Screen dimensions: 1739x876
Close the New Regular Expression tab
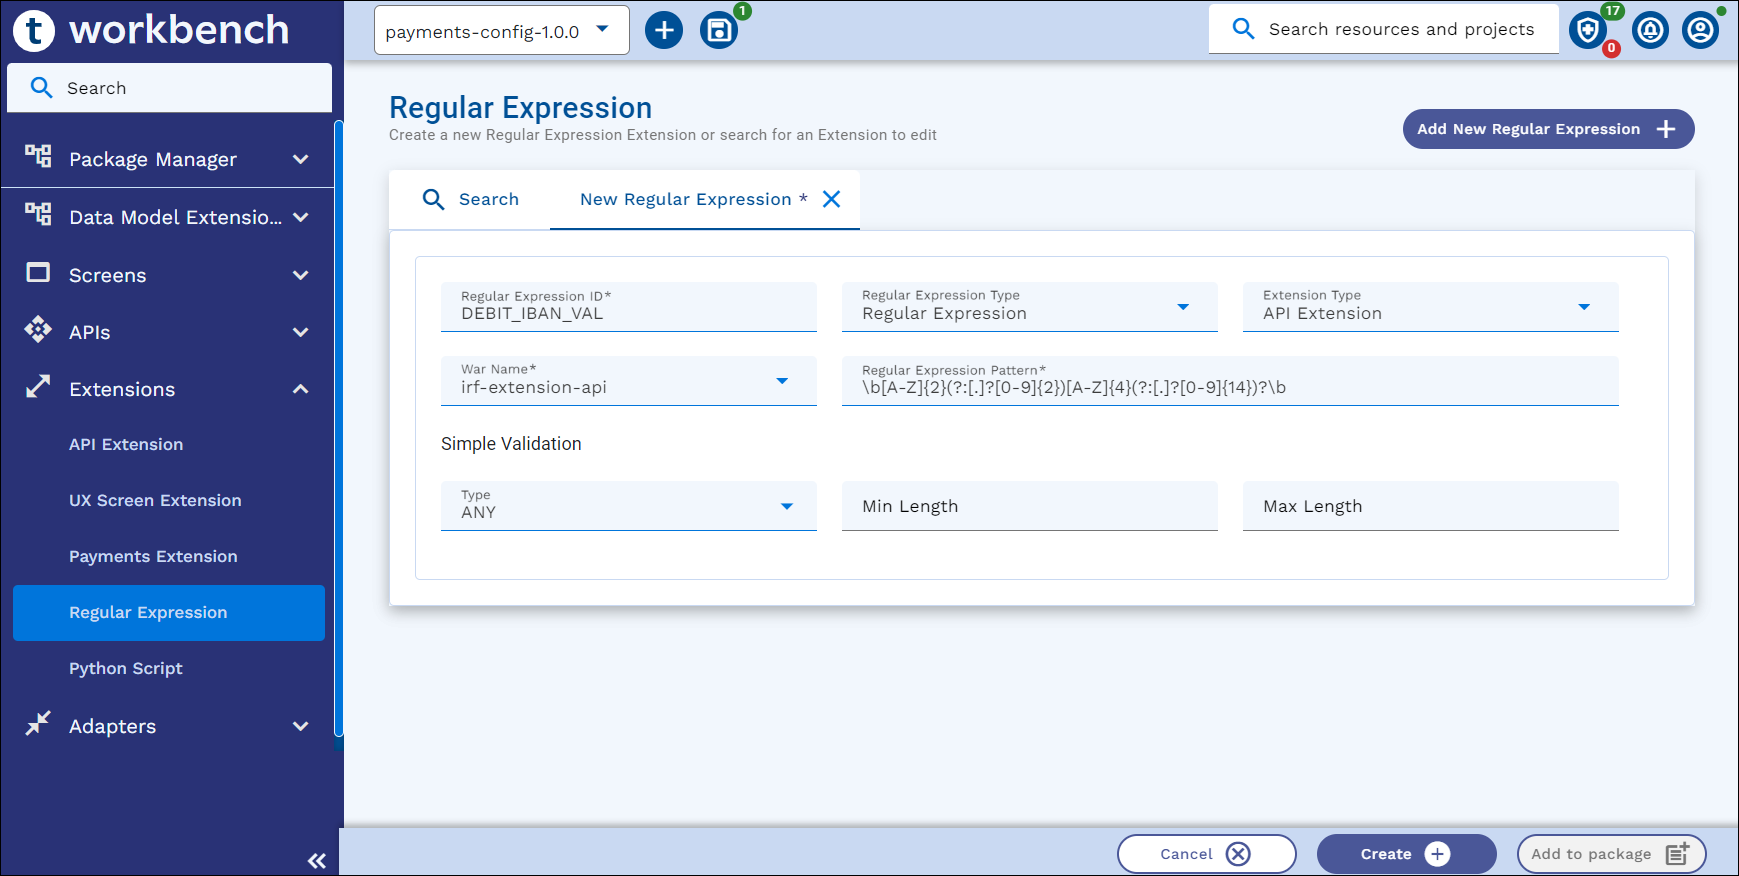point(831,199)
